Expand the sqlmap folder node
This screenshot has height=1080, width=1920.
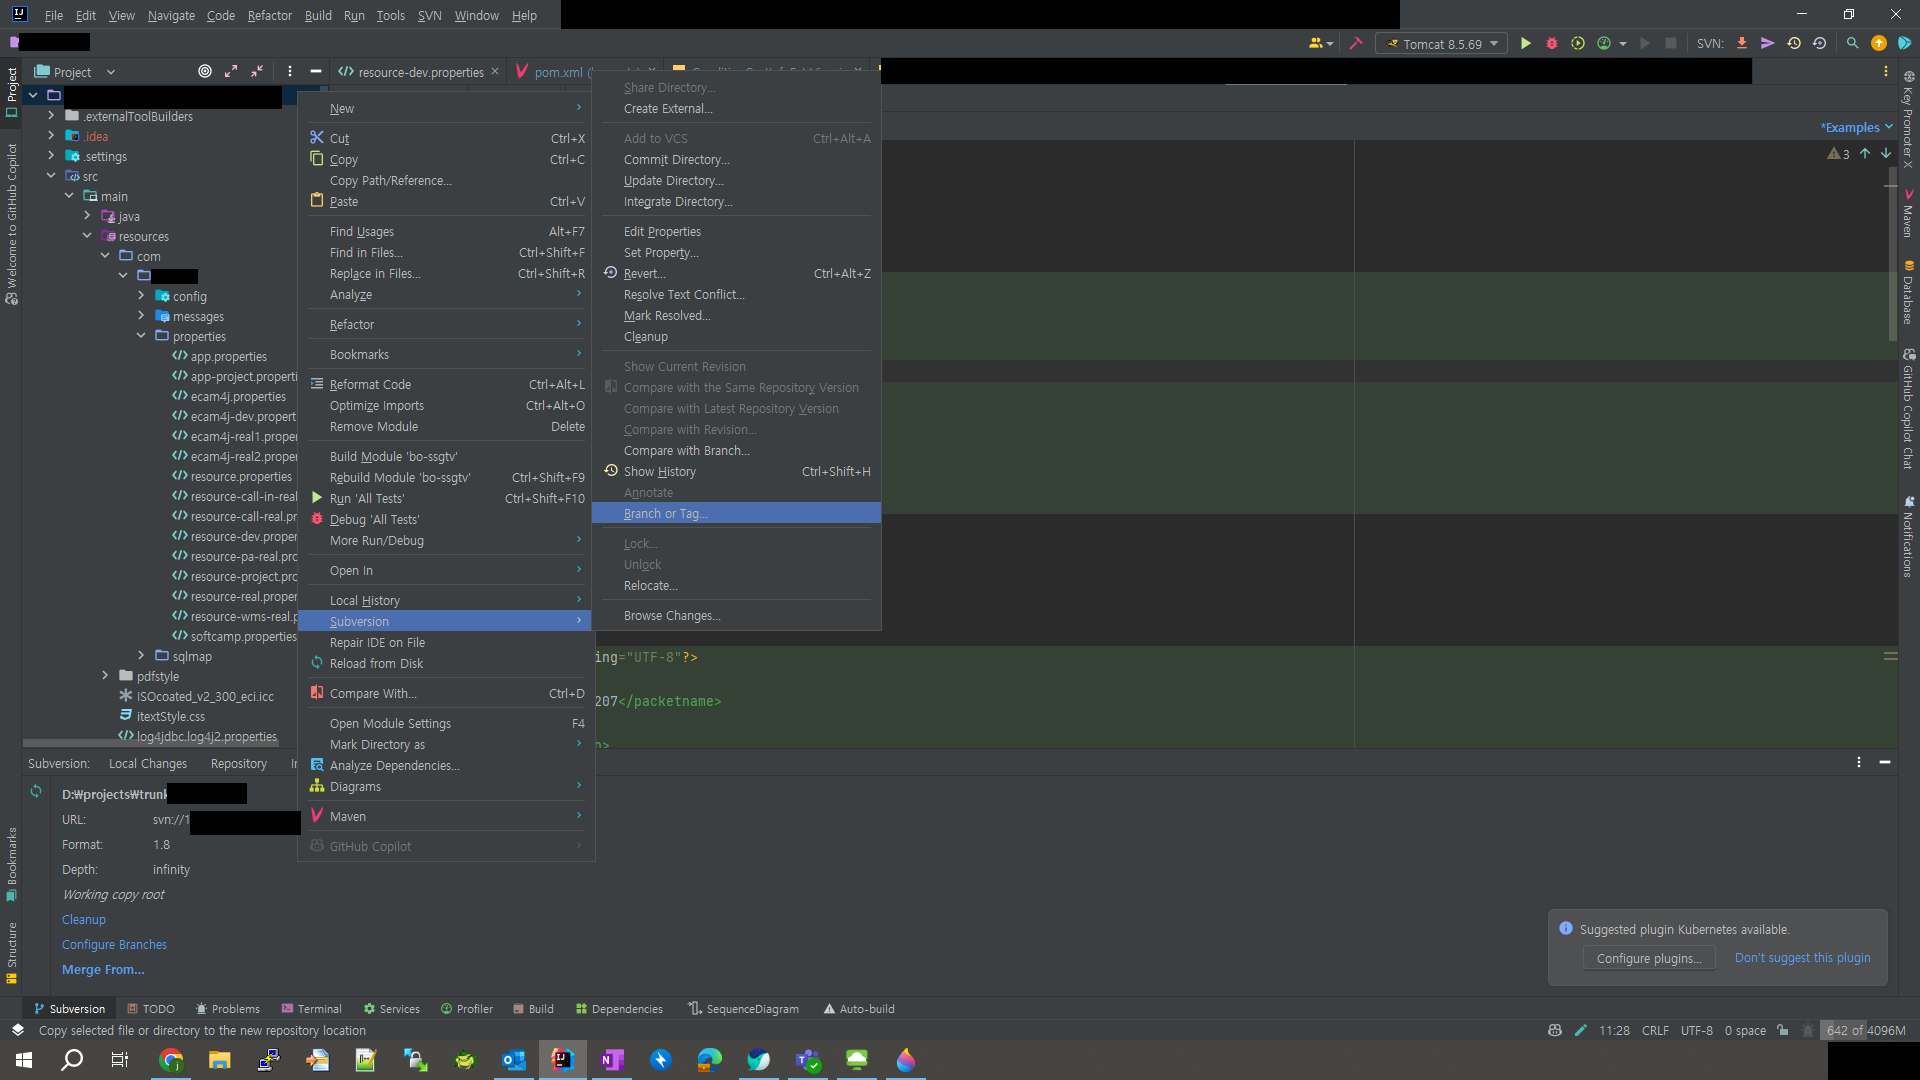click(x=141, y=656)
